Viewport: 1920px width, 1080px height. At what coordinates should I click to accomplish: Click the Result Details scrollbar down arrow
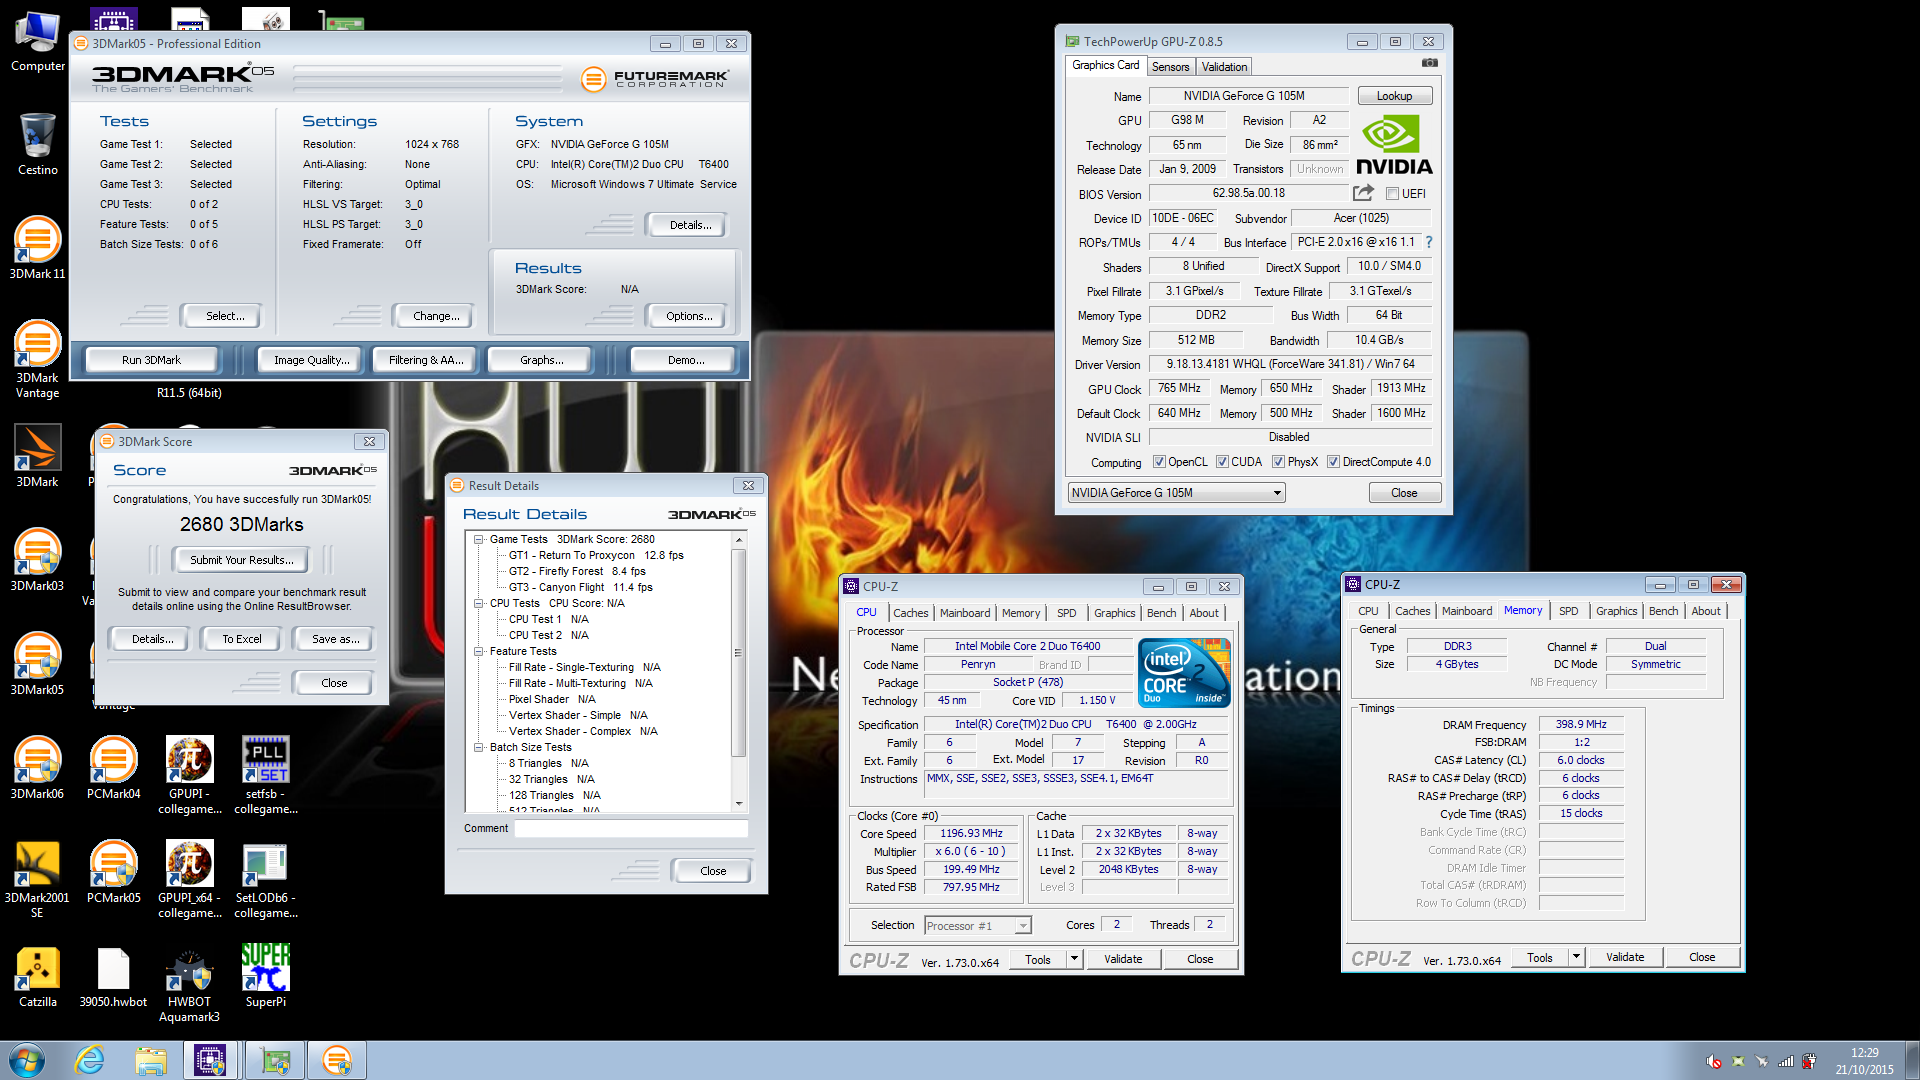coord(739,804)
